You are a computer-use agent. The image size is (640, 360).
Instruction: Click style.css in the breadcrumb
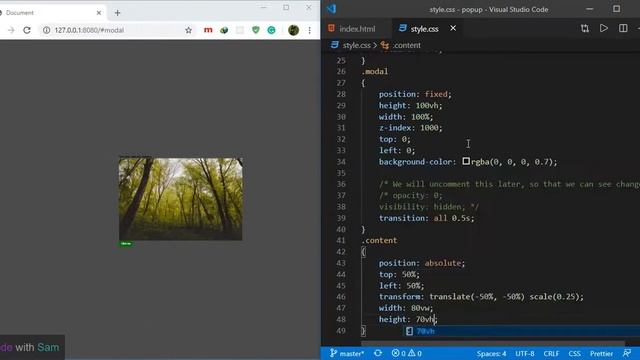click(x=356, y=45)
